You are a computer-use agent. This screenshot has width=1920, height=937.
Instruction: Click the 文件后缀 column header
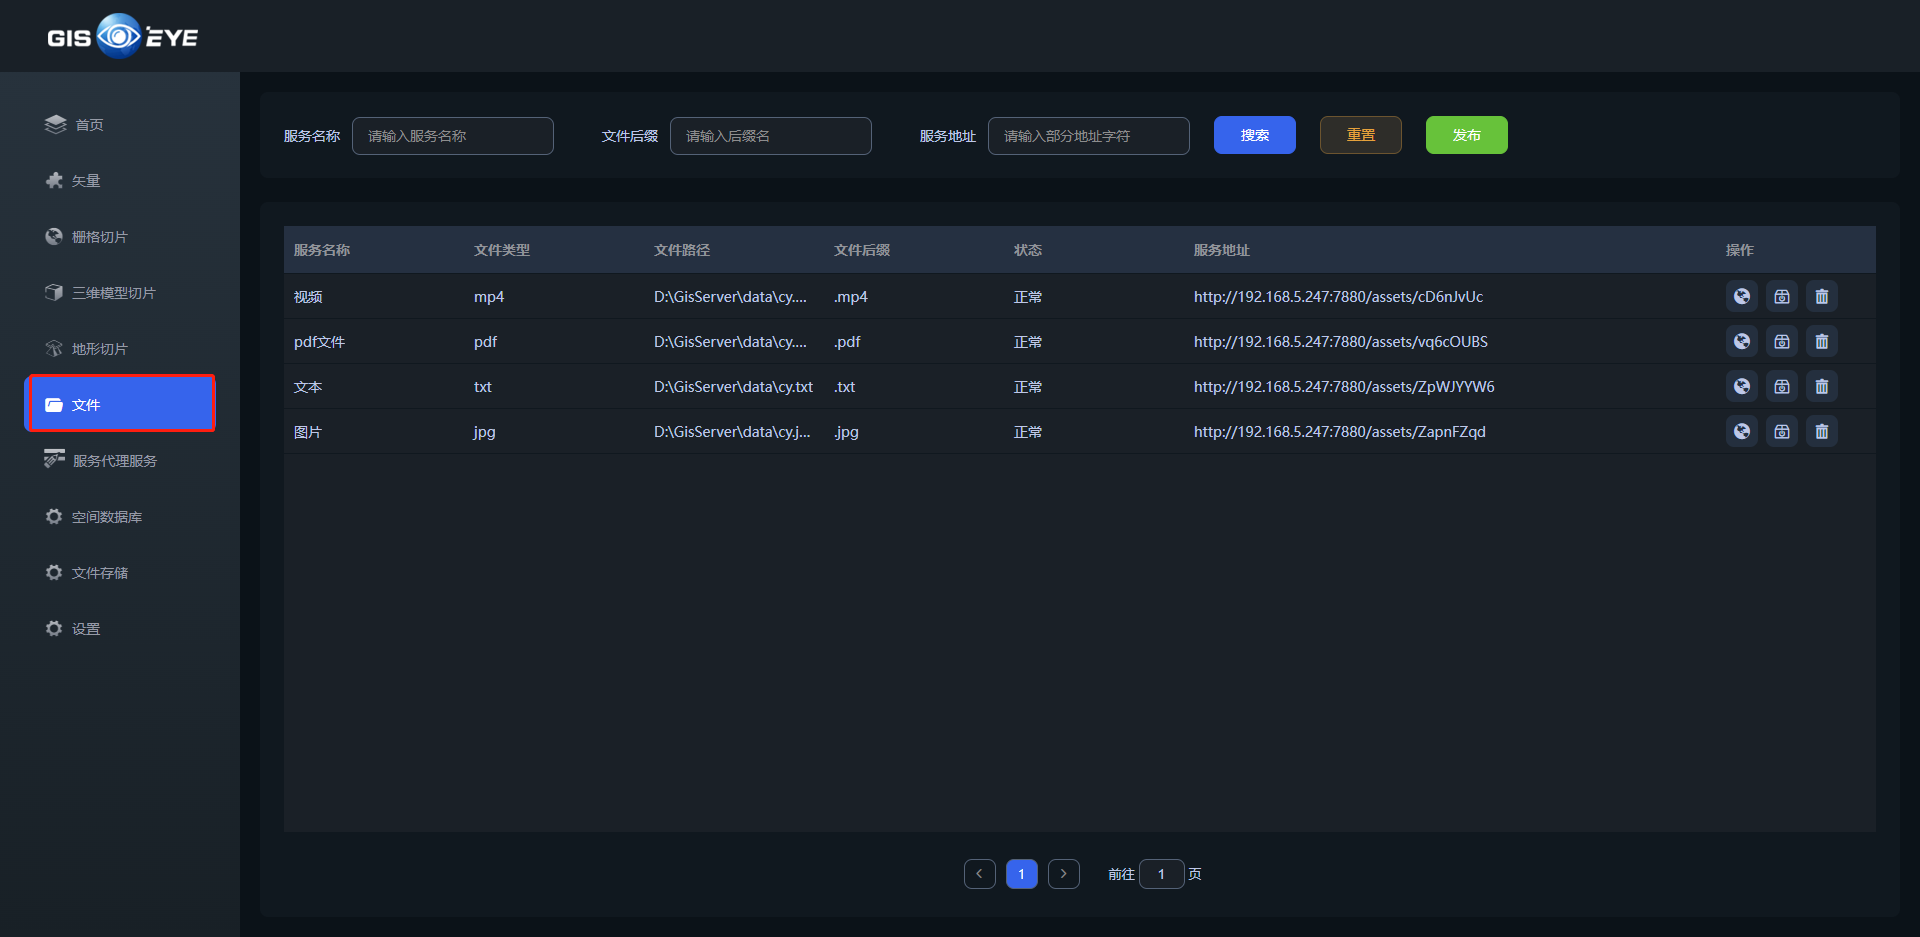coord(862,250)
